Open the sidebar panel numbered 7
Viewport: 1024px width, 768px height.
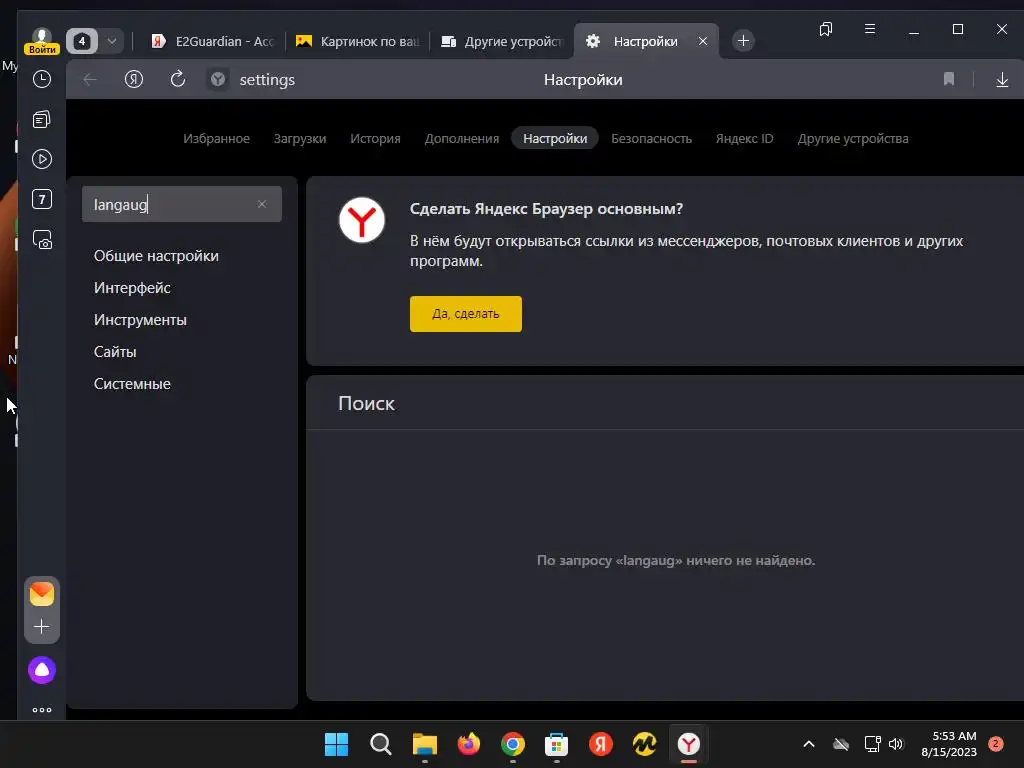tap(42, 199)
